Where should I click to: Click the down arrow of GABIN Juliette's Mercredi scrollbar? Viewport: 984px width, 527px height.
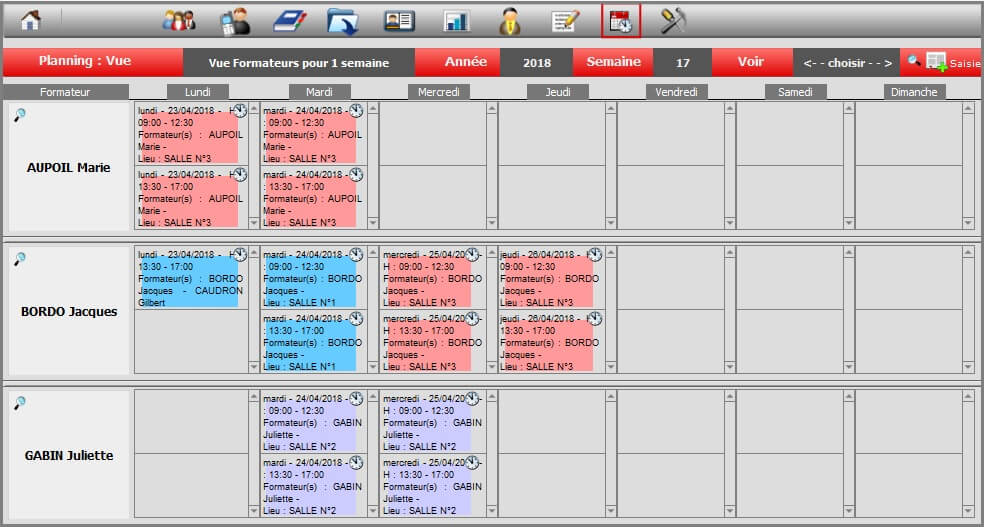491,511
